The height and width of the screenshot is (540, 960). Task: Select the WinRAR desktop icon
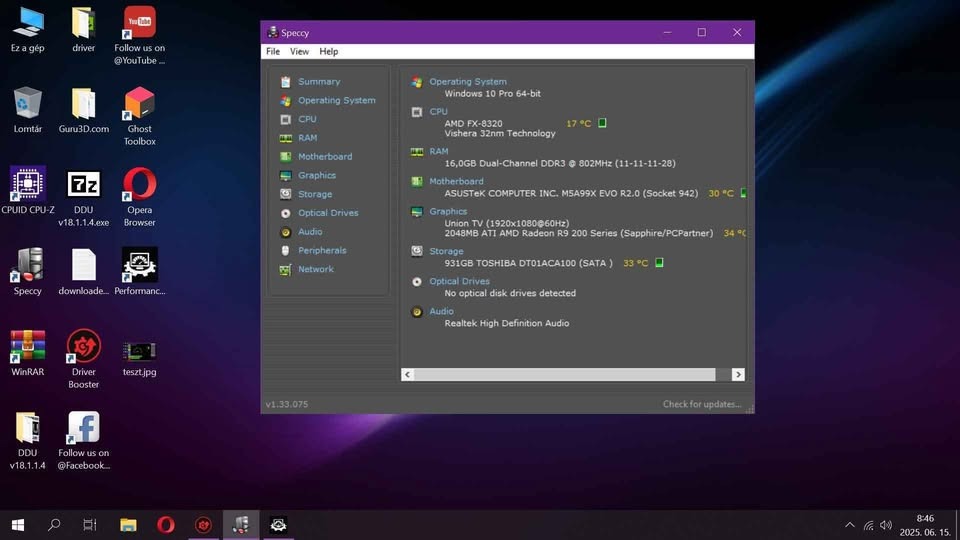click(28, 353)
